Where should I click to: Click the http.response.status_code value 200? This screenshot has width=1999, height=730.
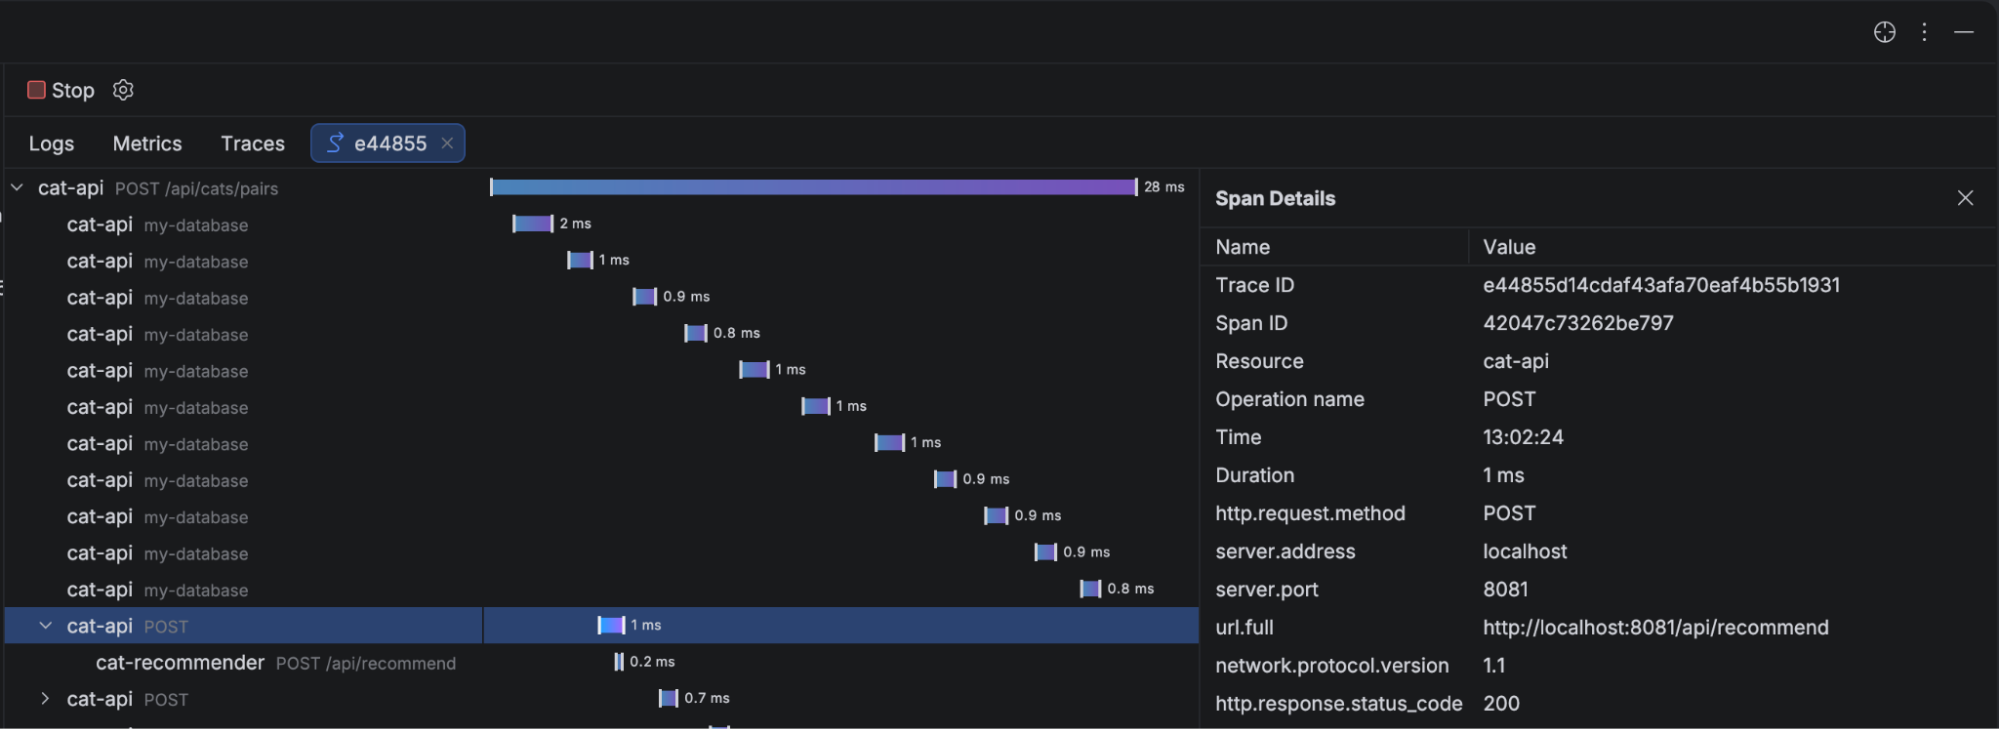1501,703
